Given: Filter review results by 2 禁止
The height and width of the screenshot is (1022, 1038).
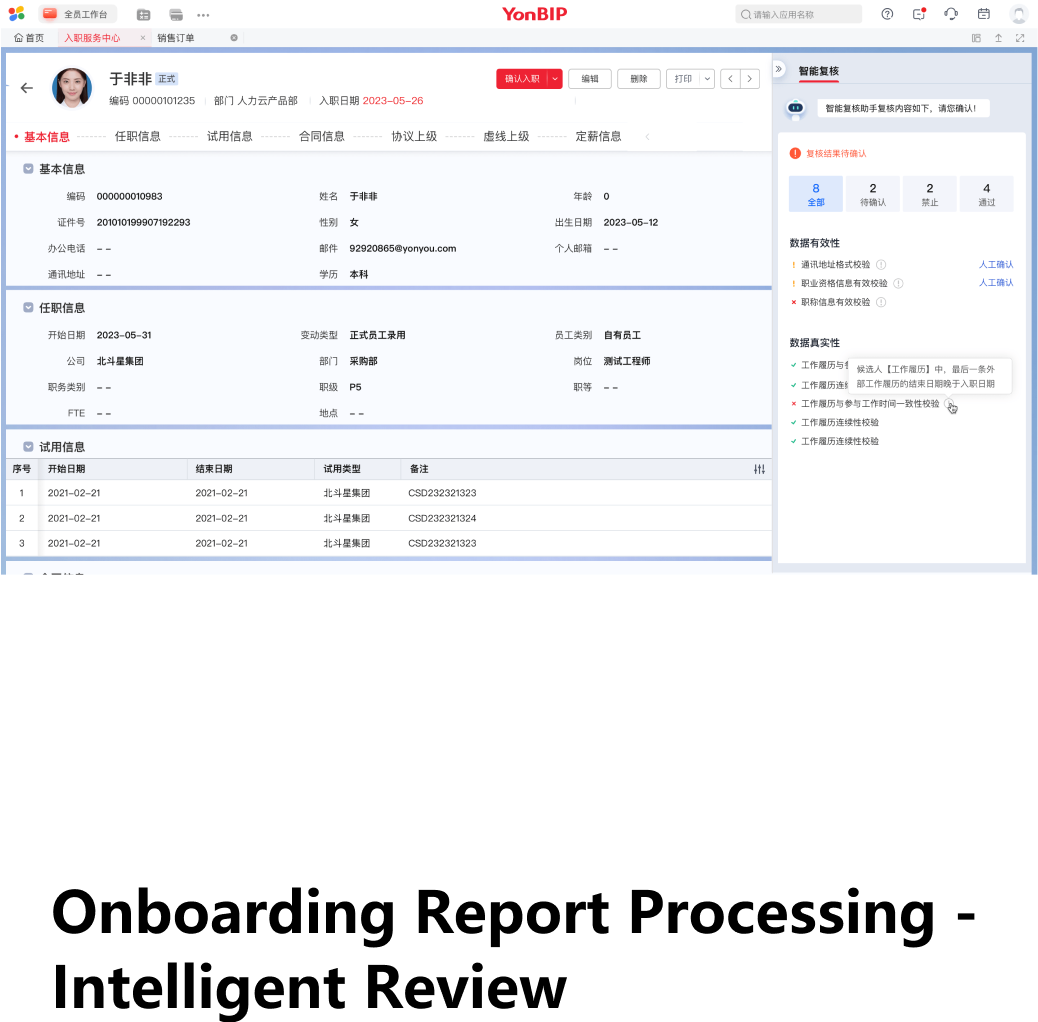Looking at the screenshot, I should 929,195.
